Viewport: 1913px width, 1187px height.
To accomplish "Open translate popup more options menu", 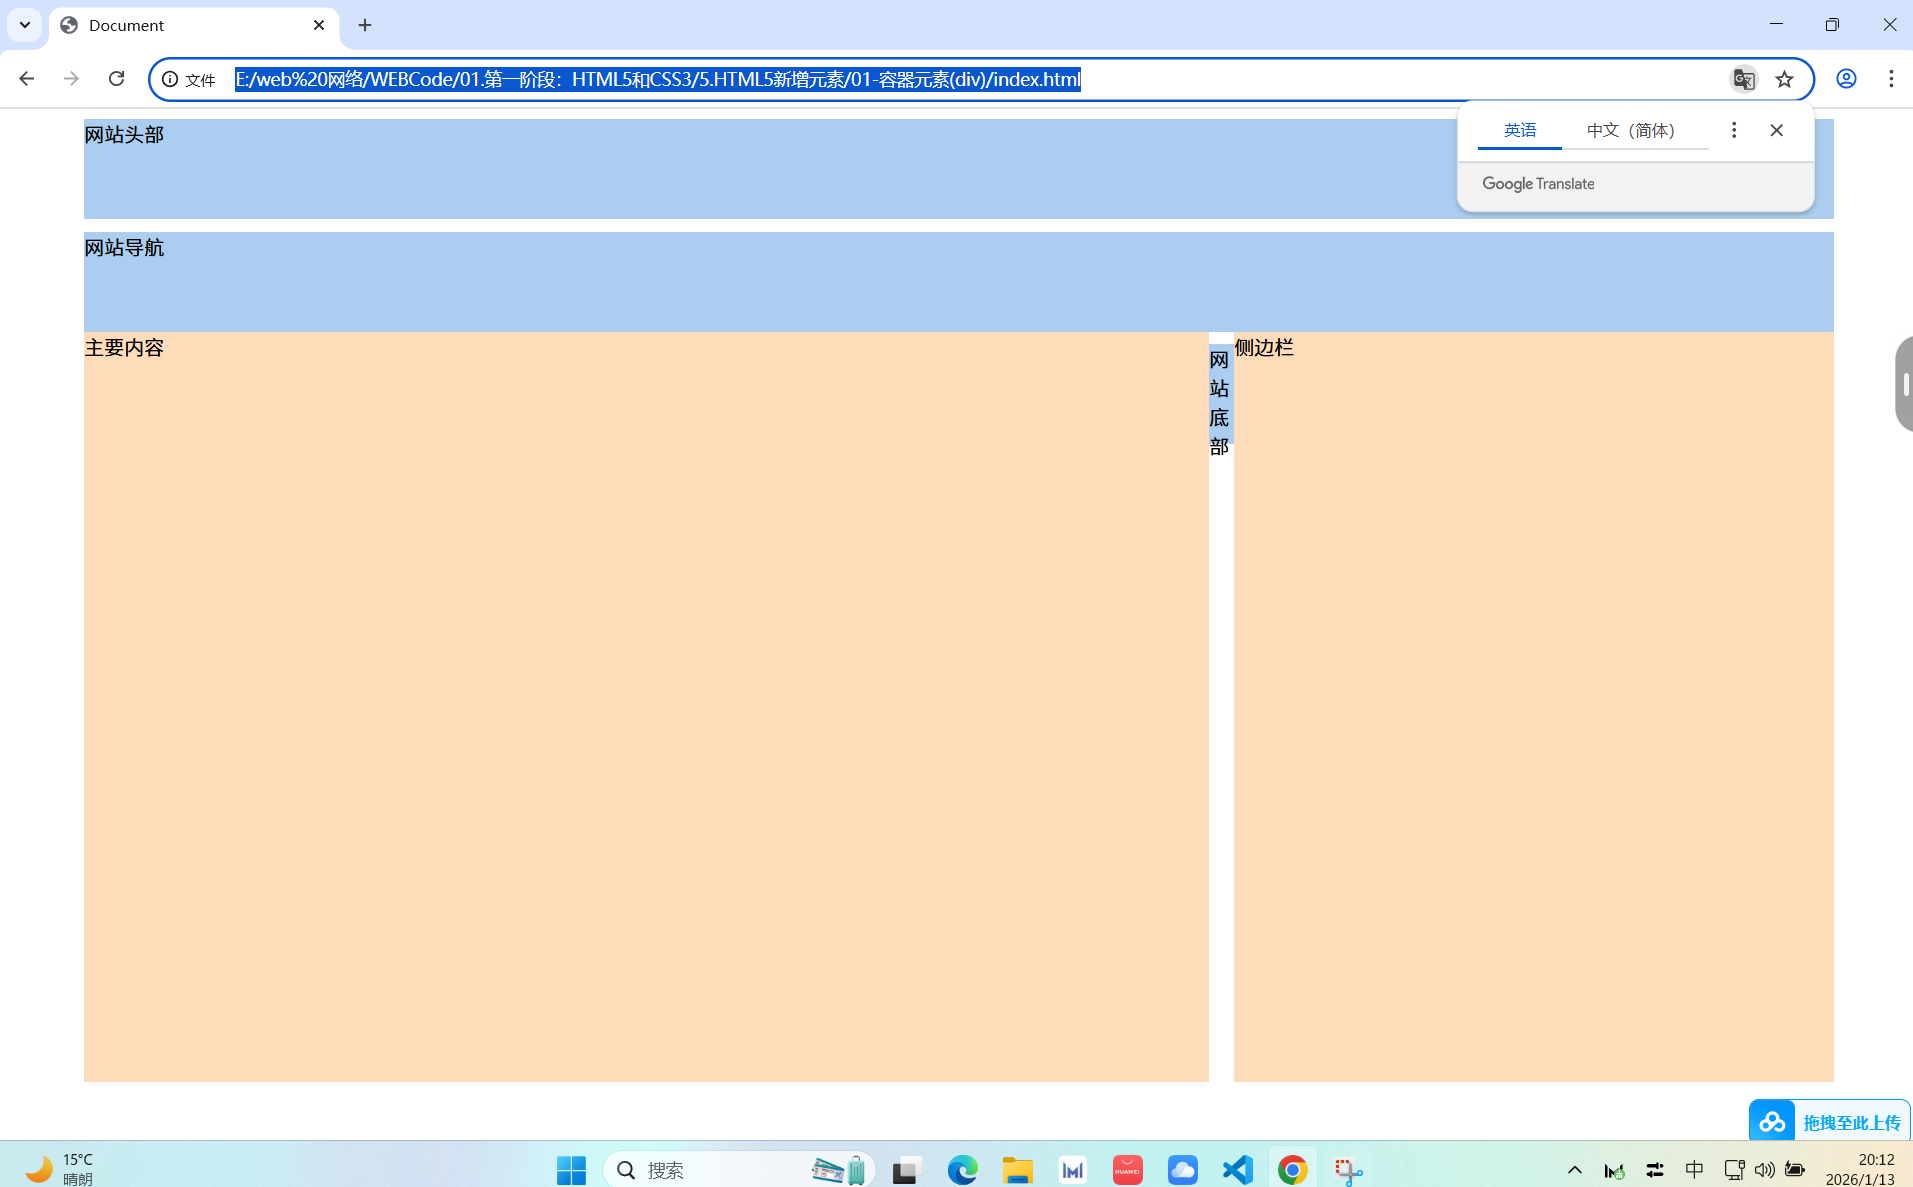I will pos(1734,130).
